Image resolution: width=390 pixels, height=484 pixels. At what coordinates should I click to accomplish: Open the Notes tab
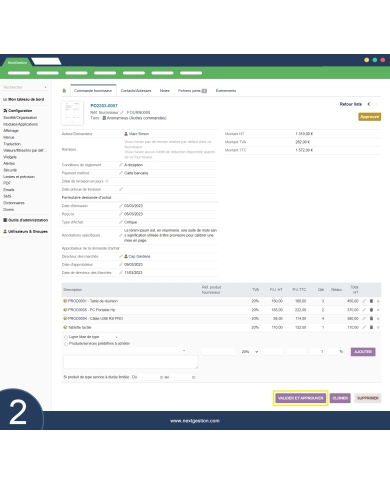point(164,91)
